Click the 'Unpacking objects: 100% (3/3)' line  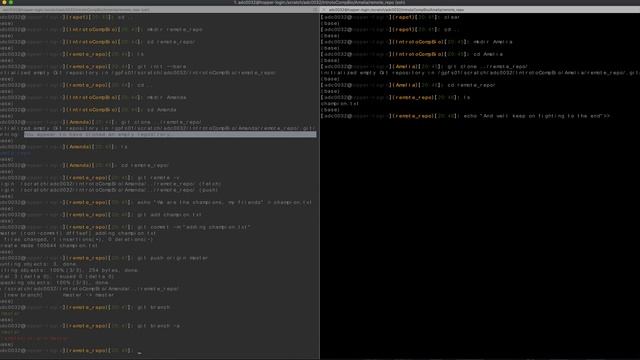pyautogui.click(x=54, y=282)
